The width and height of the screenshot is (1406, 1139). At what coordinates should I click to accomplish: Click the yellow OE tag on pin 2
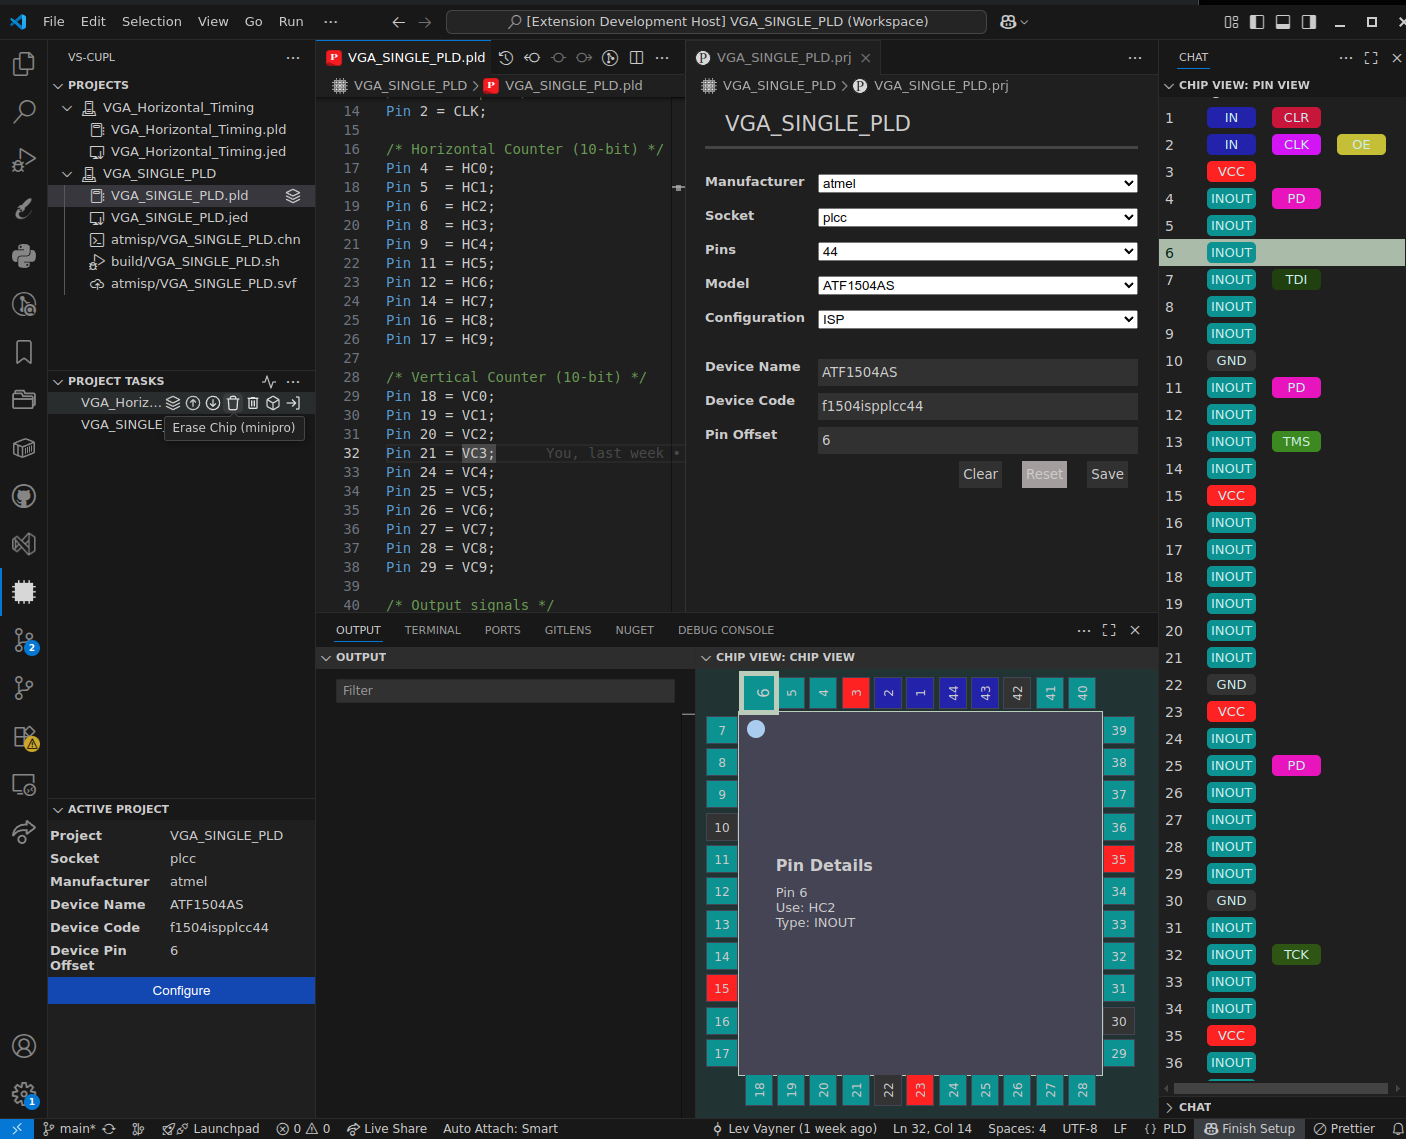[1361, 145]
